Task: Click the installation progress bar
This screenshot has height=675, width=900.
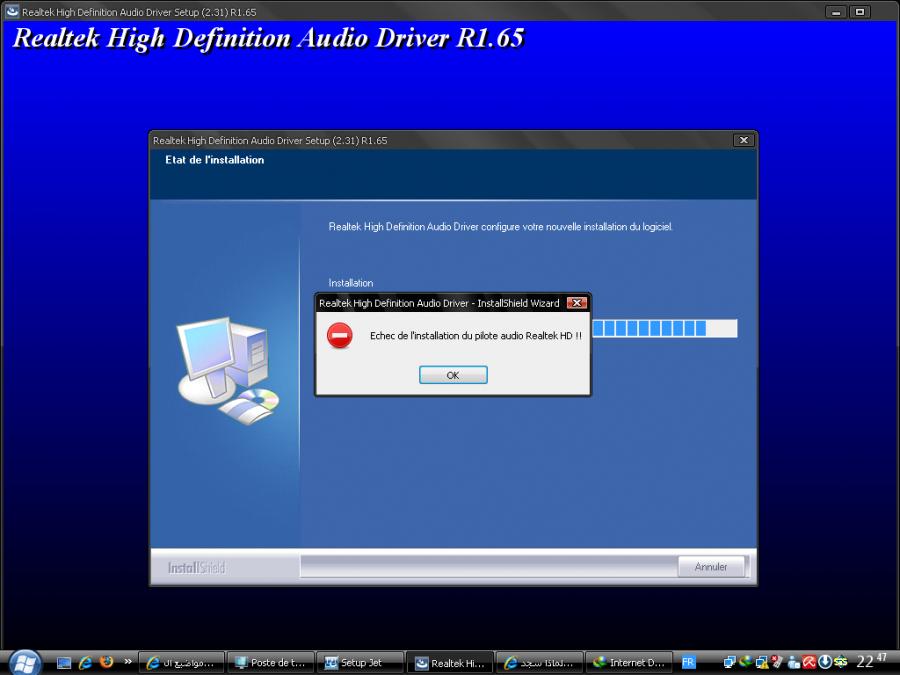Action: tap(664, 329)
